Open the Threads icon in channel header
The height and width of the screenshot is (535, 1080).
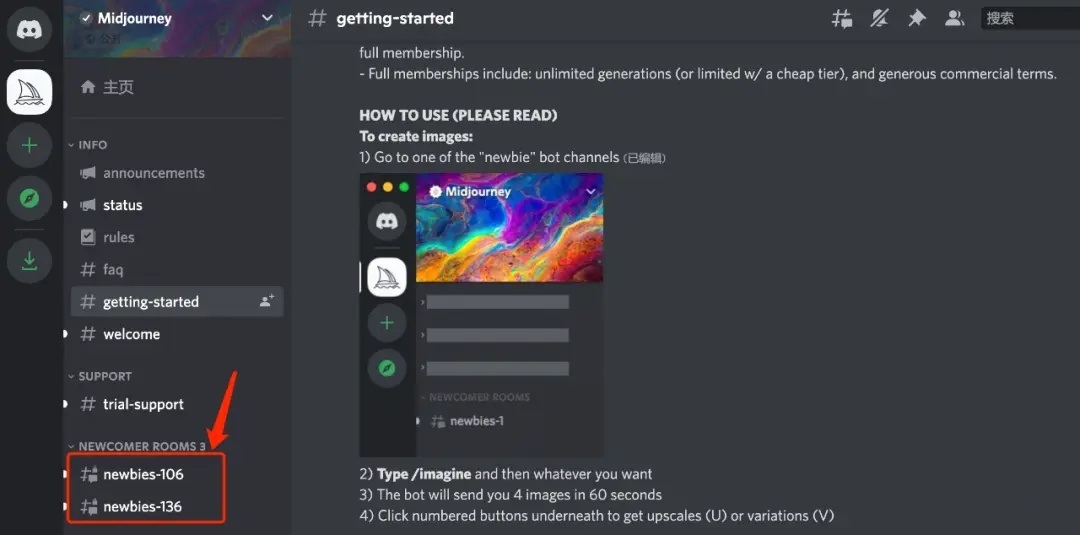[842, 19]
